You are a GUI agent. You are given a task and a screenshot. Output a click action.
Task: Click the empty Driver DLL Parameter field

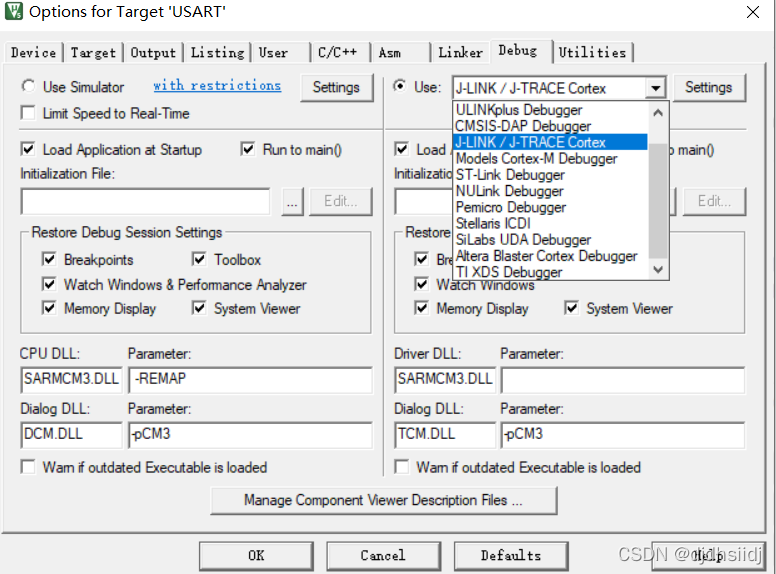(x=623, y=380)
